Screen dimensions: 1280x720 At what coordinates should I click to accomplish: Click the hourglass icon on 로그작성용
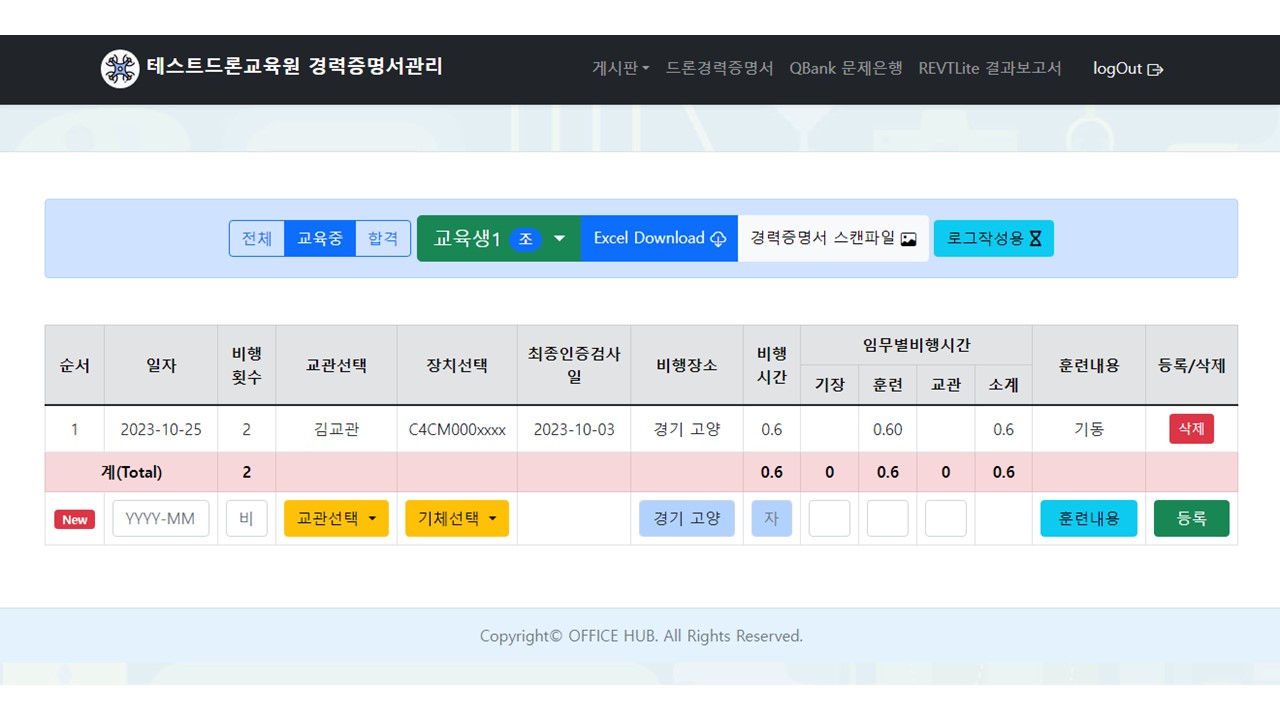(x=1036, y=239)
